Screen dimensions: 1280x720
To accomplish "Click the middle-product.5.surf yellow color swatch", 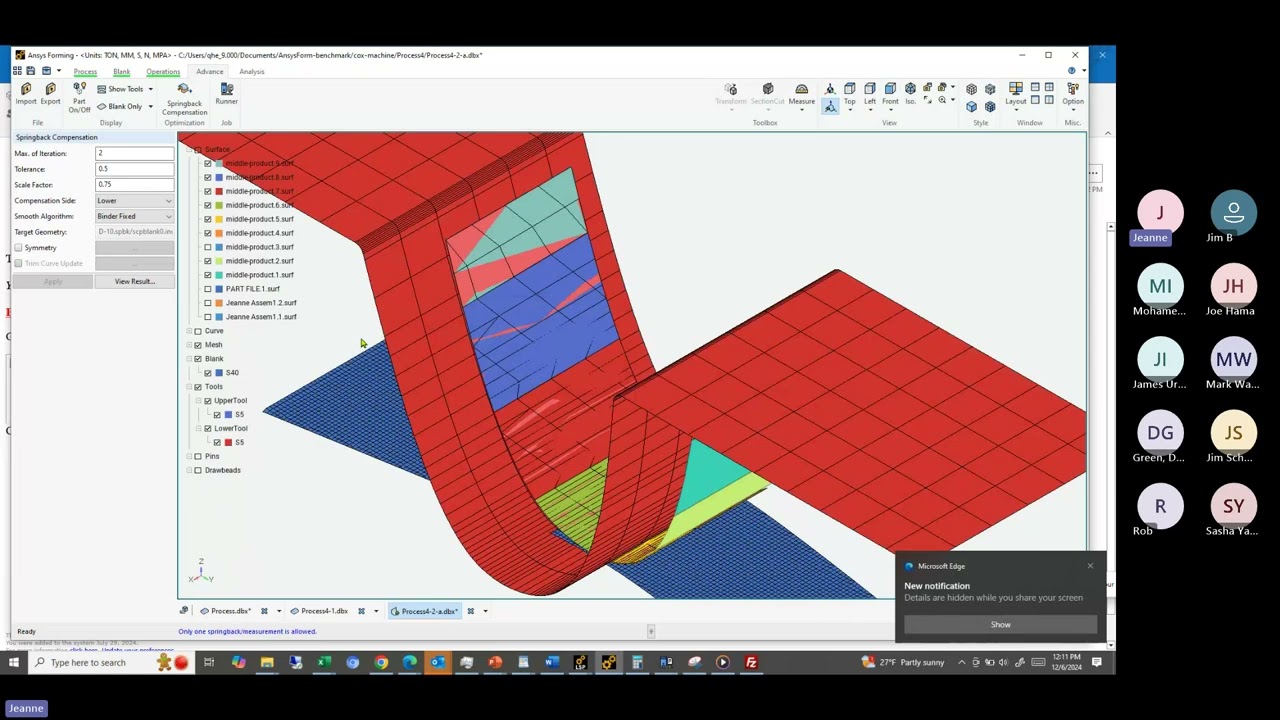I will (x=219, y=219).
